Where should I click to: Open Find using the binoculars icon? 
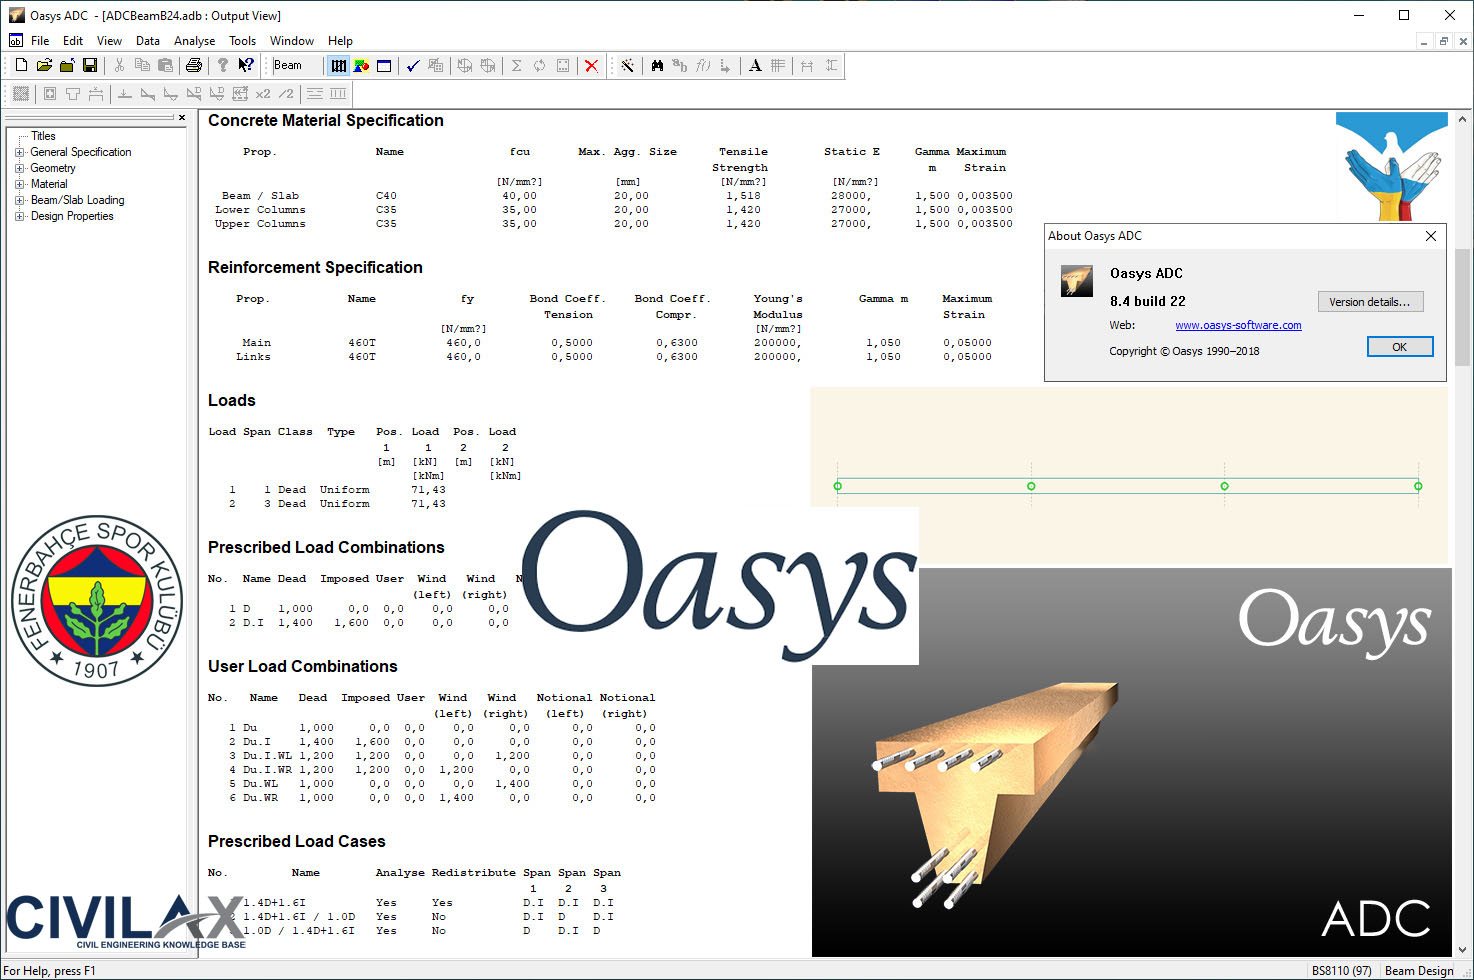(657, 65)
